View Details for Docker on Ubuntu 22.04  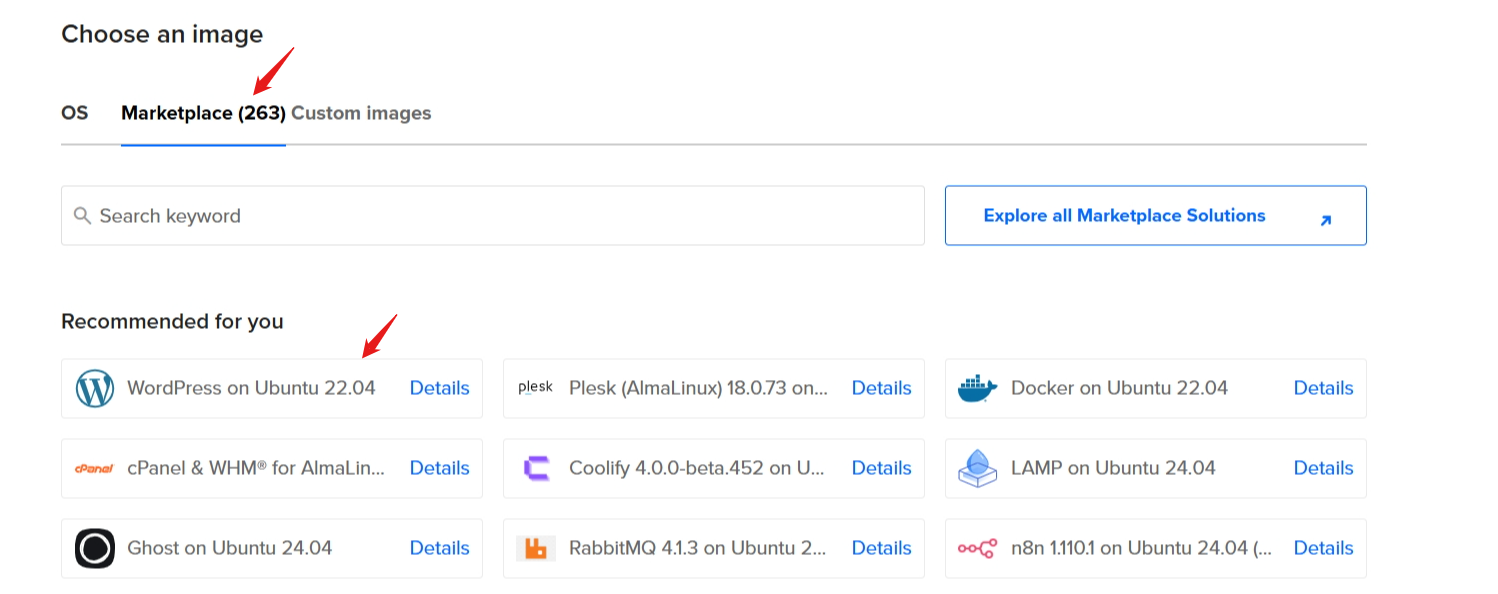click(1324, 388)
